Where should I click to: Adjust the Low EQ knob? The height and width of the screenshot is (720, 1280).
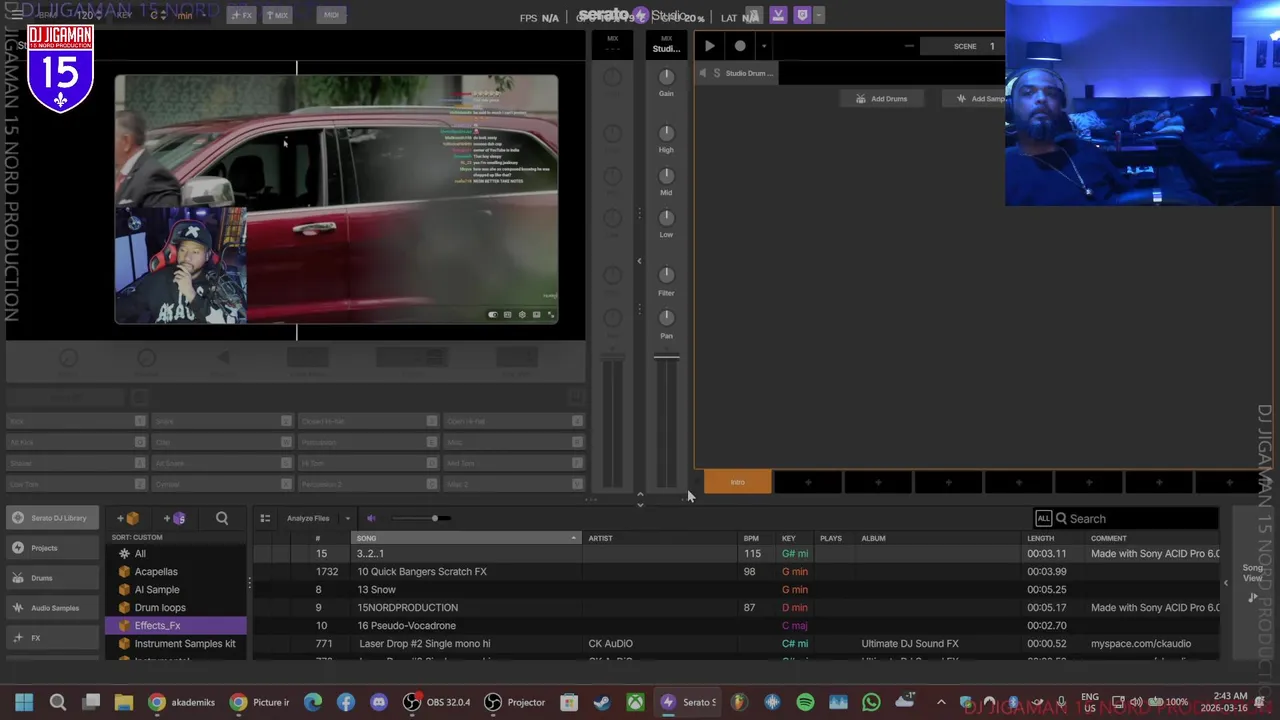click(666, 218)
